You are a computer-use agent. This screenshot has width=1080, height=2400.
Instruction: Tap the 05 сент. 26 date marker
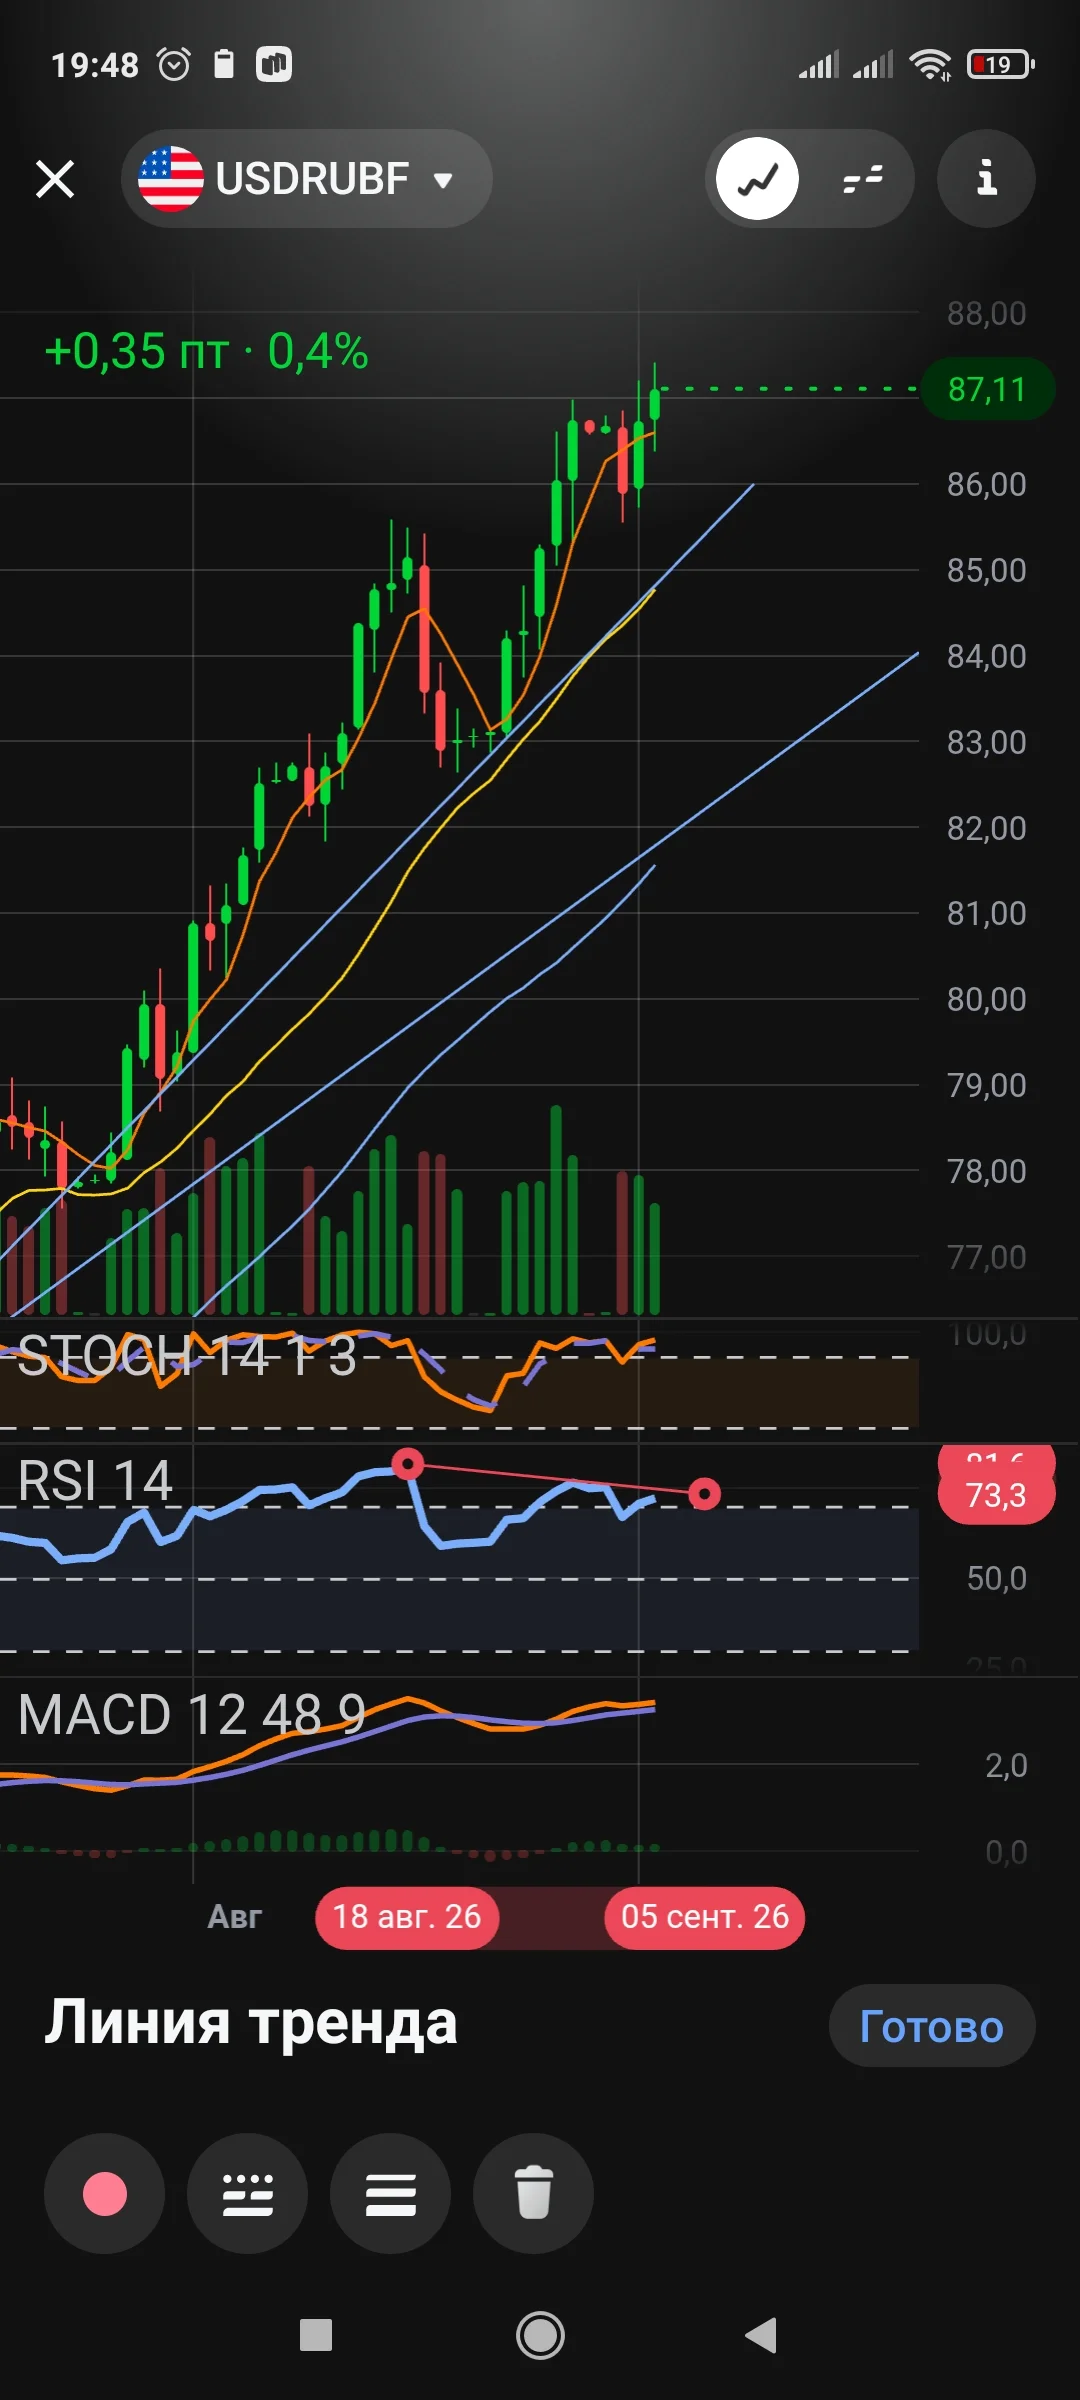pyautogui.click(x=704, y=1917)
